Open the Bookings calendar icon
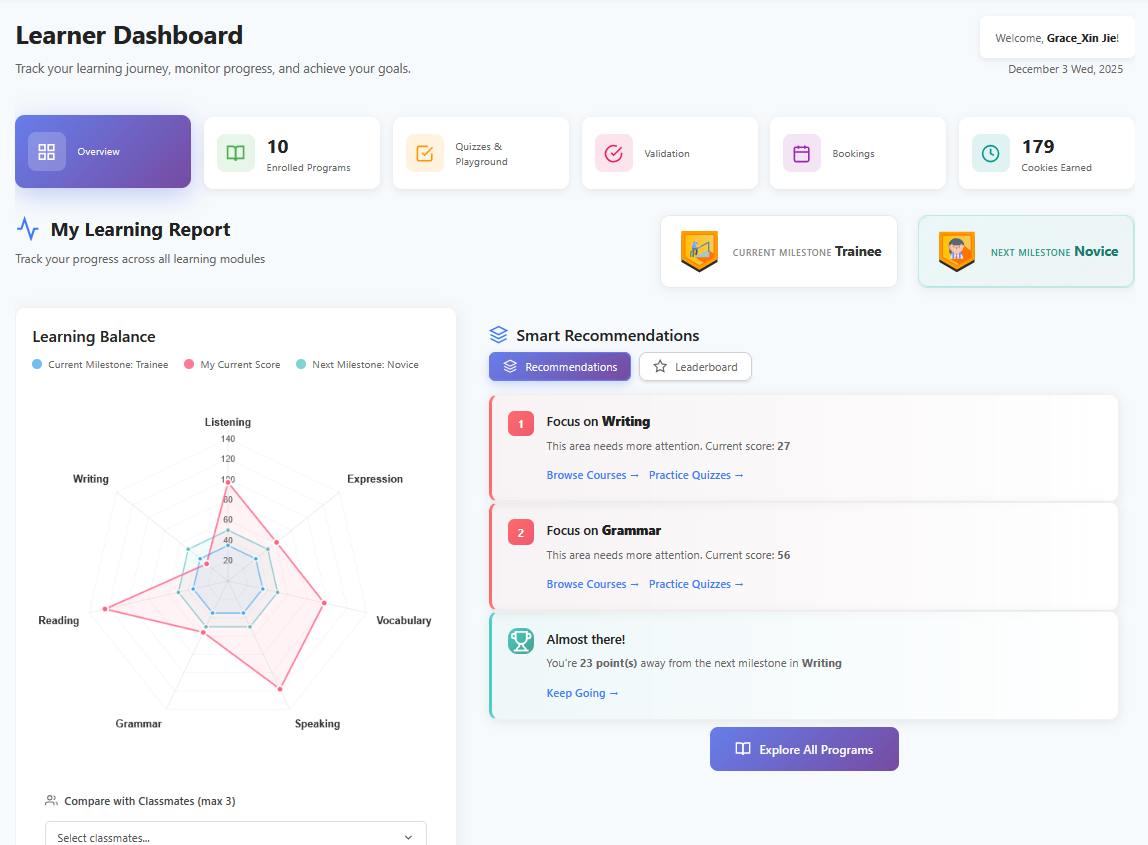The height and width of the screenshot is (845, 1148). tap(802, 153)
